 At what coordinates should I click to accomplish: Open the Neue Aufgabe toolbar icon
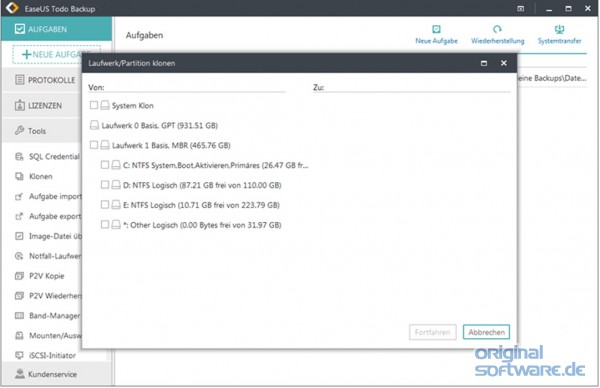click(x=436, y=29)
